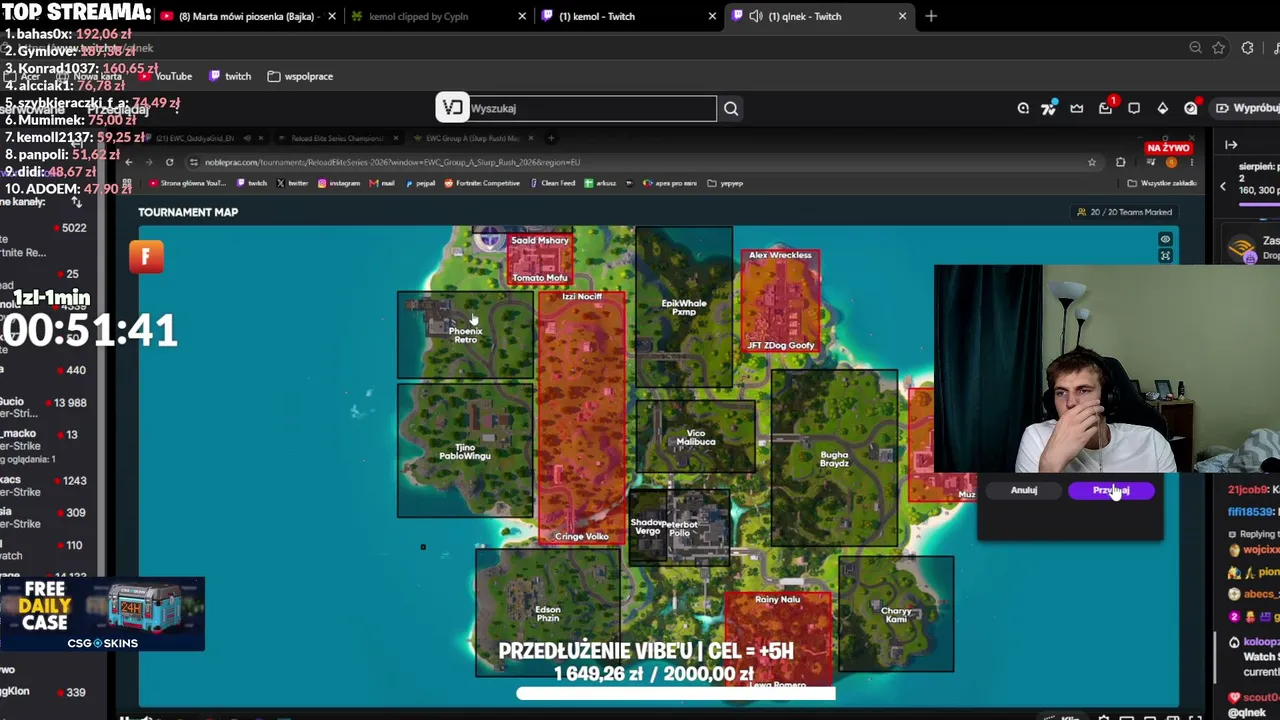Image resolution: width=1280 pixels, height=720 pixels.
Task: Click the Twitch search magnifier button
Action: pyautogui.click(x=731, y=108)
